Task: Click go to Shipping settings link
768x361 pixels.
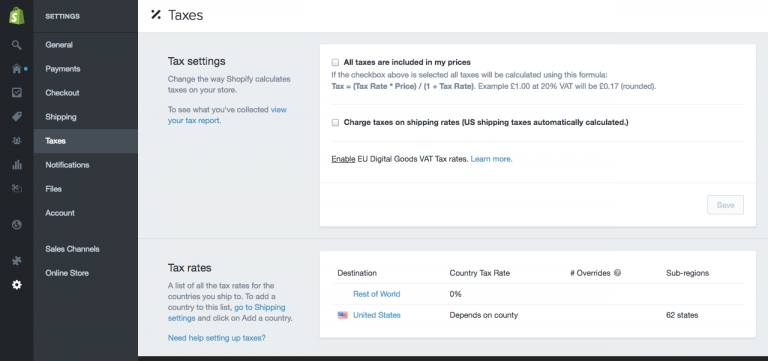Action: tap(226, 313)
